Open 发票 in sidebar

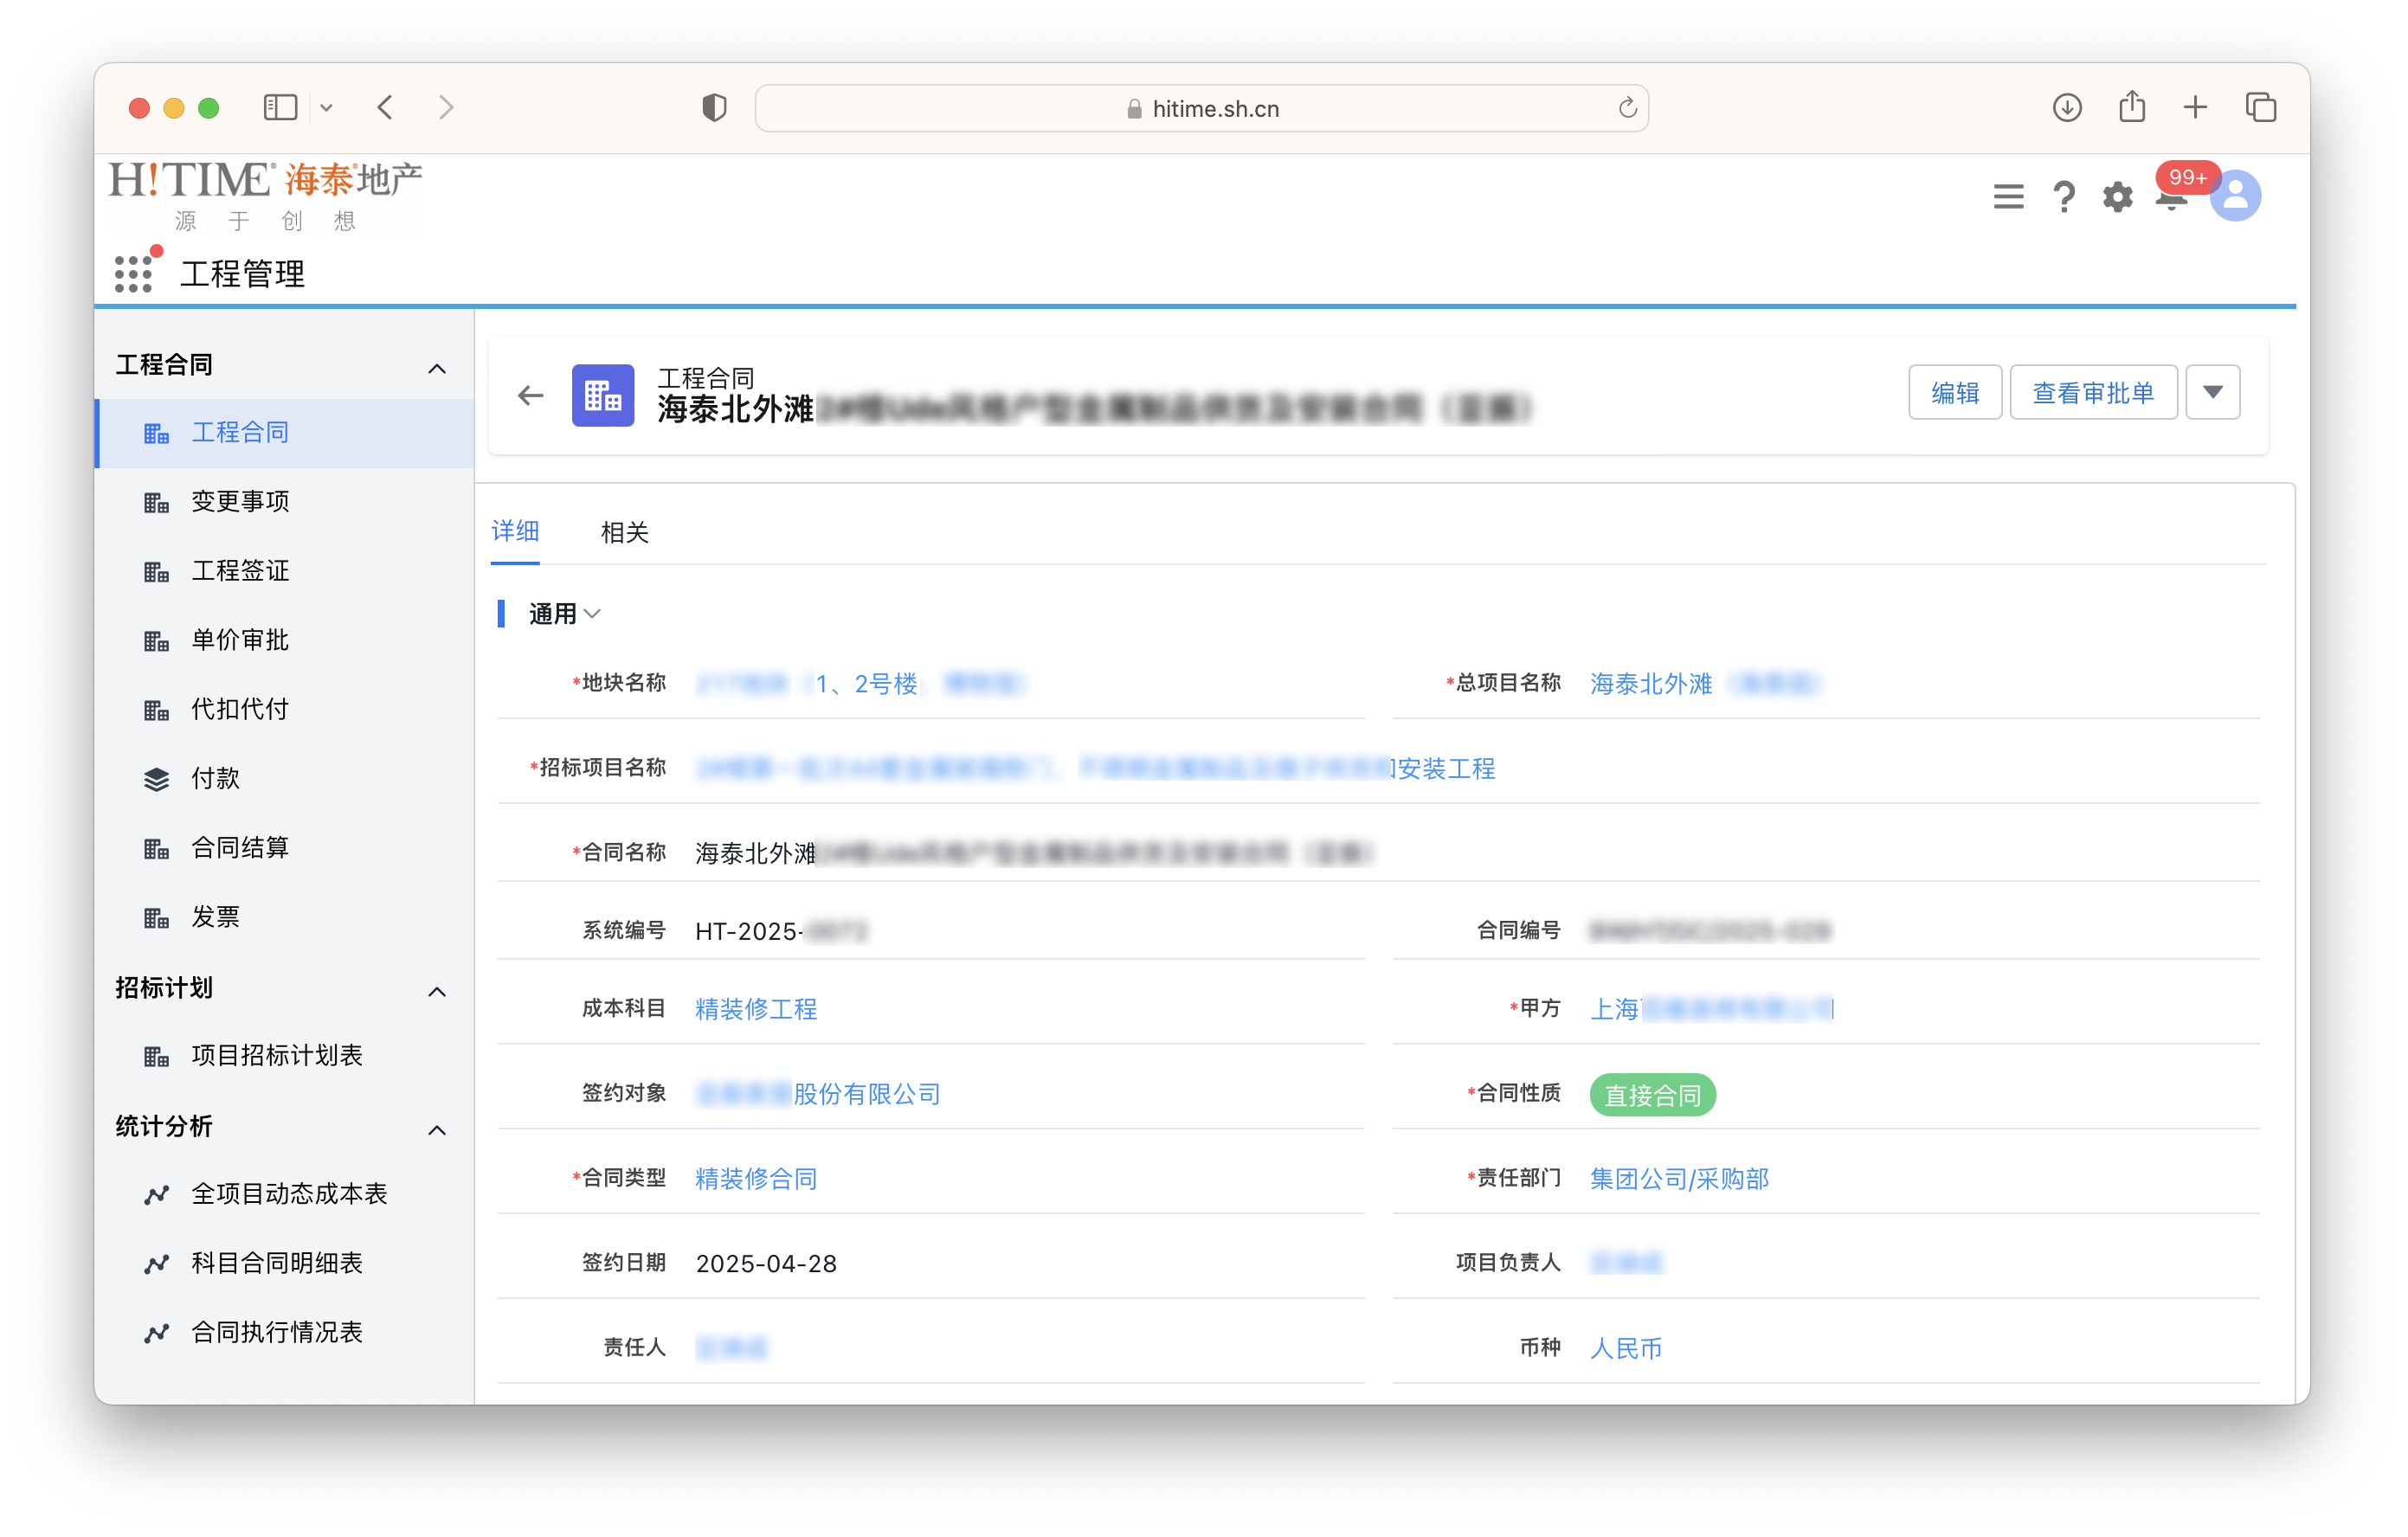coord(285,917)
